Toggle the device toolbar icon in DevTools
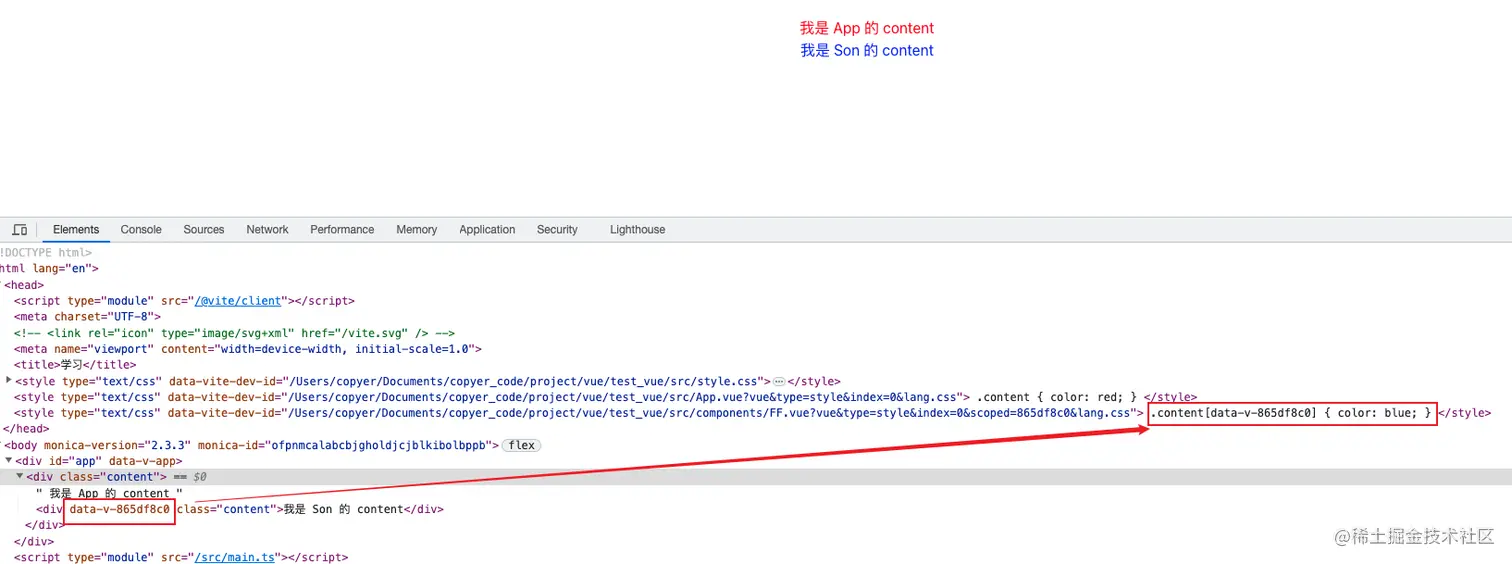The width and height of the screenshot is (1512, 564). click(x=19, y=230)
